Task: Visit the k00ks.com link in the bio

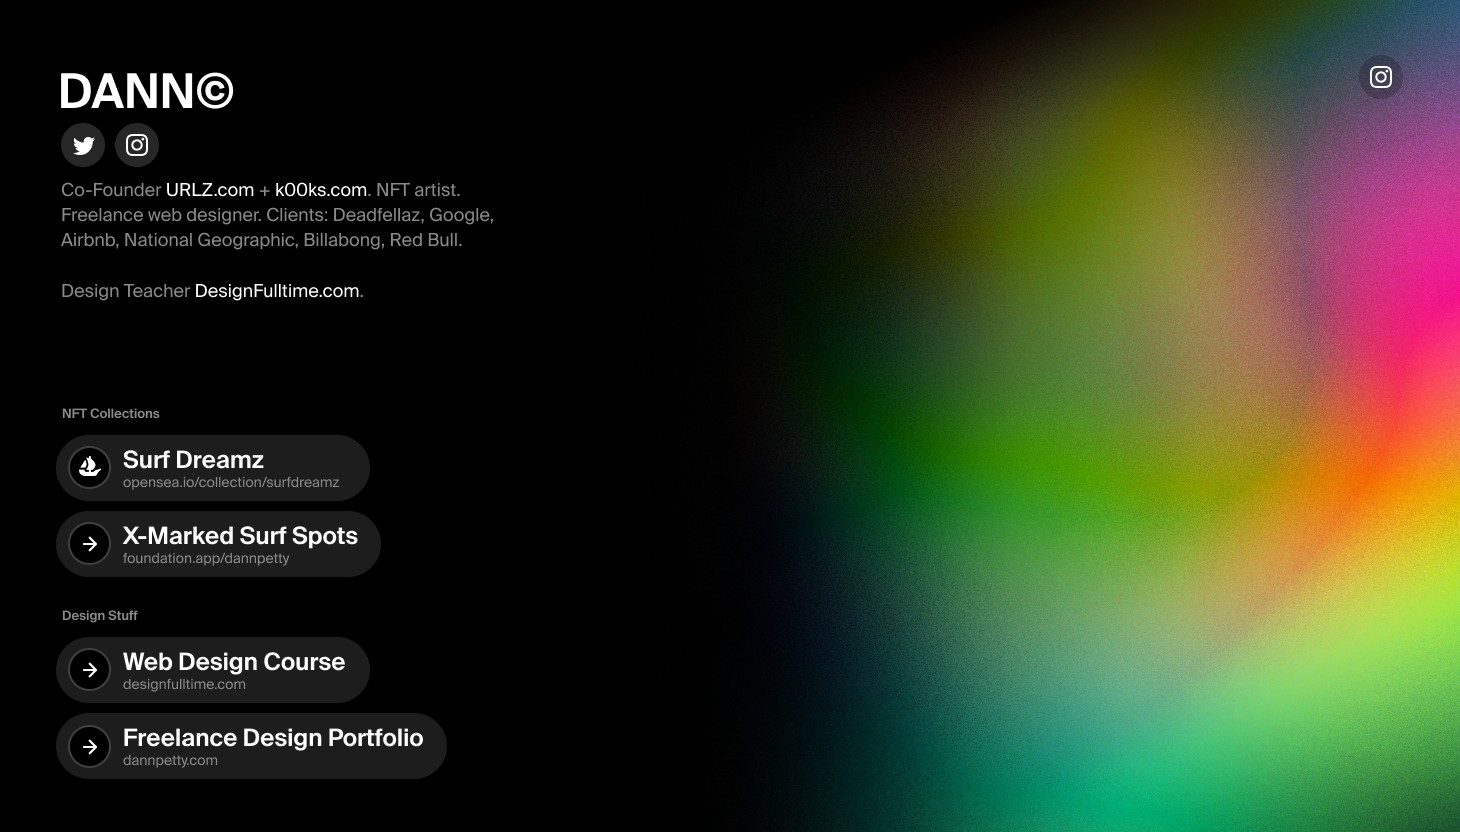Action: pos(321,190)
